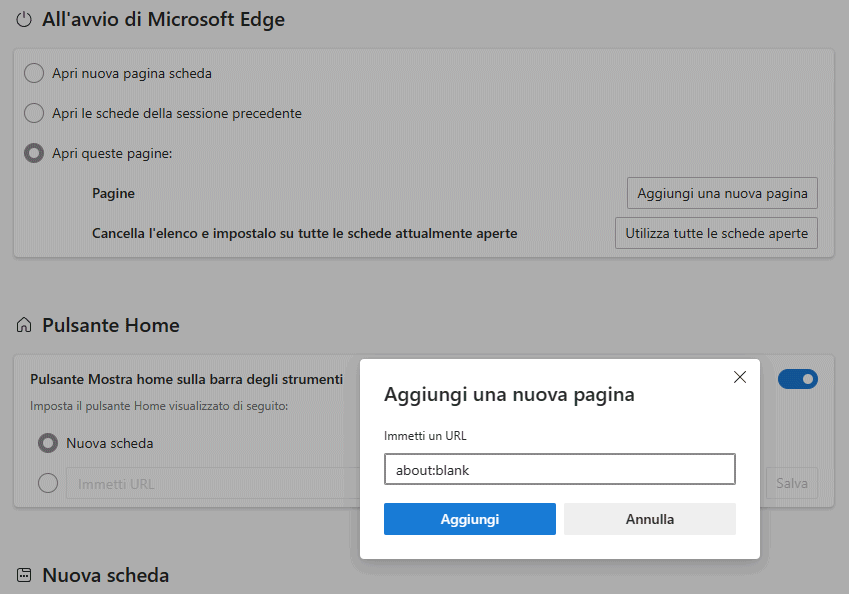
Task: Click the Cancella l'elenco e impostalo text
Action: [305, 233]
